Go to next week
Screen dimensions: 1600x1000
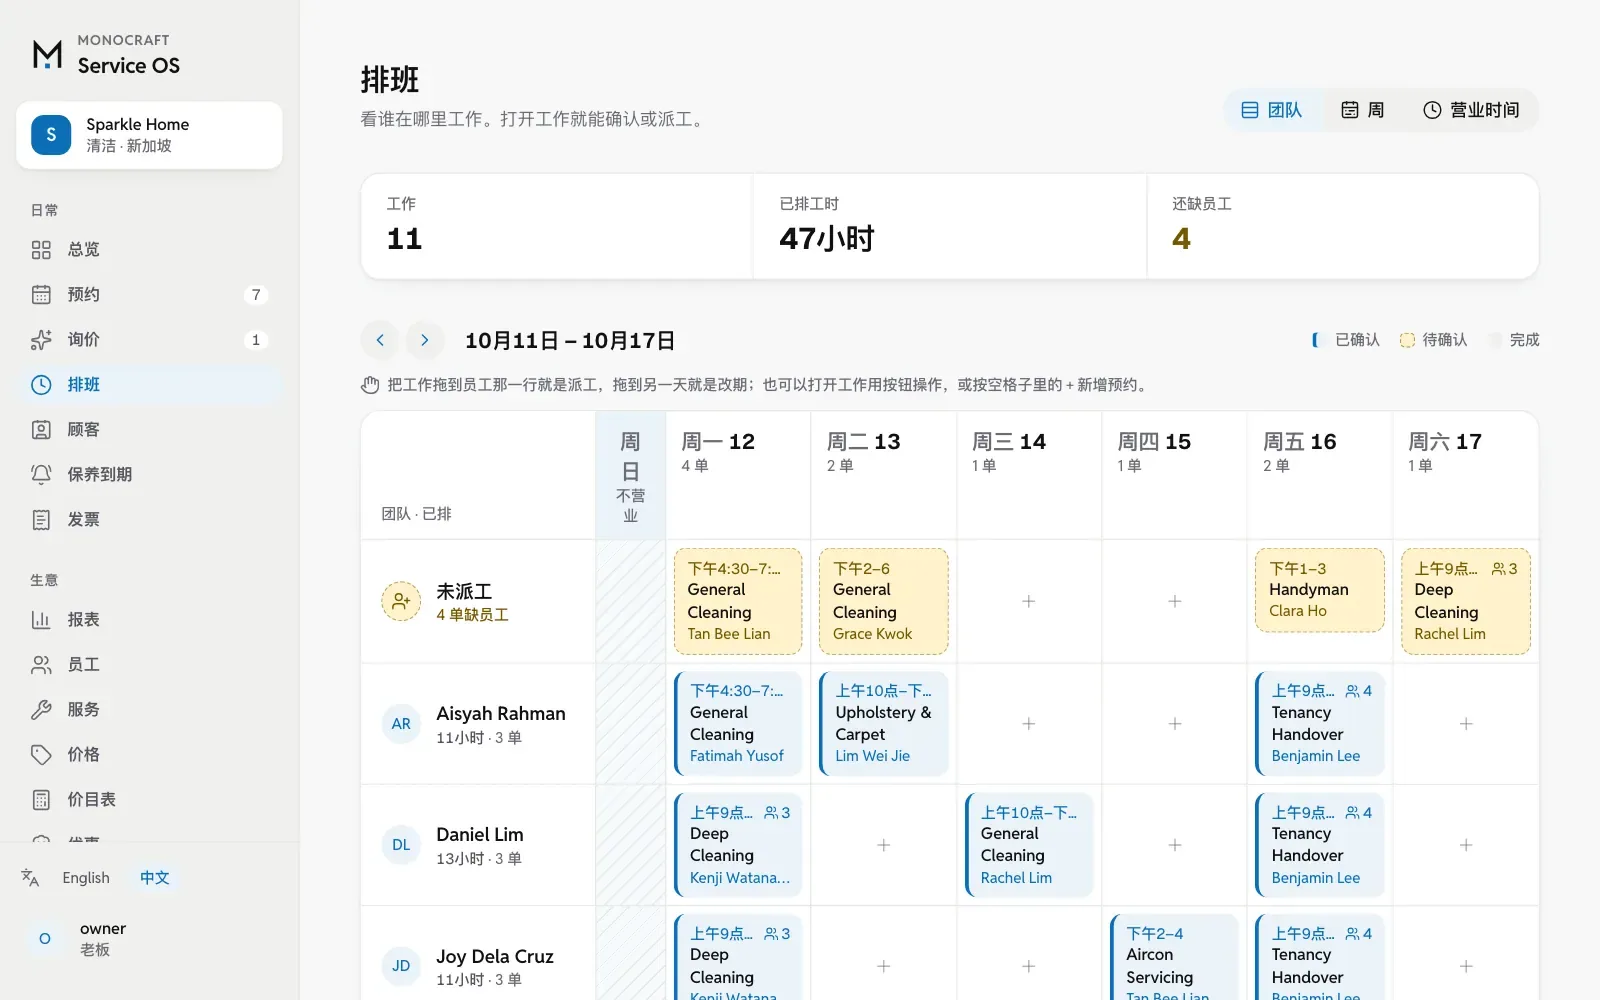(425, 340)
